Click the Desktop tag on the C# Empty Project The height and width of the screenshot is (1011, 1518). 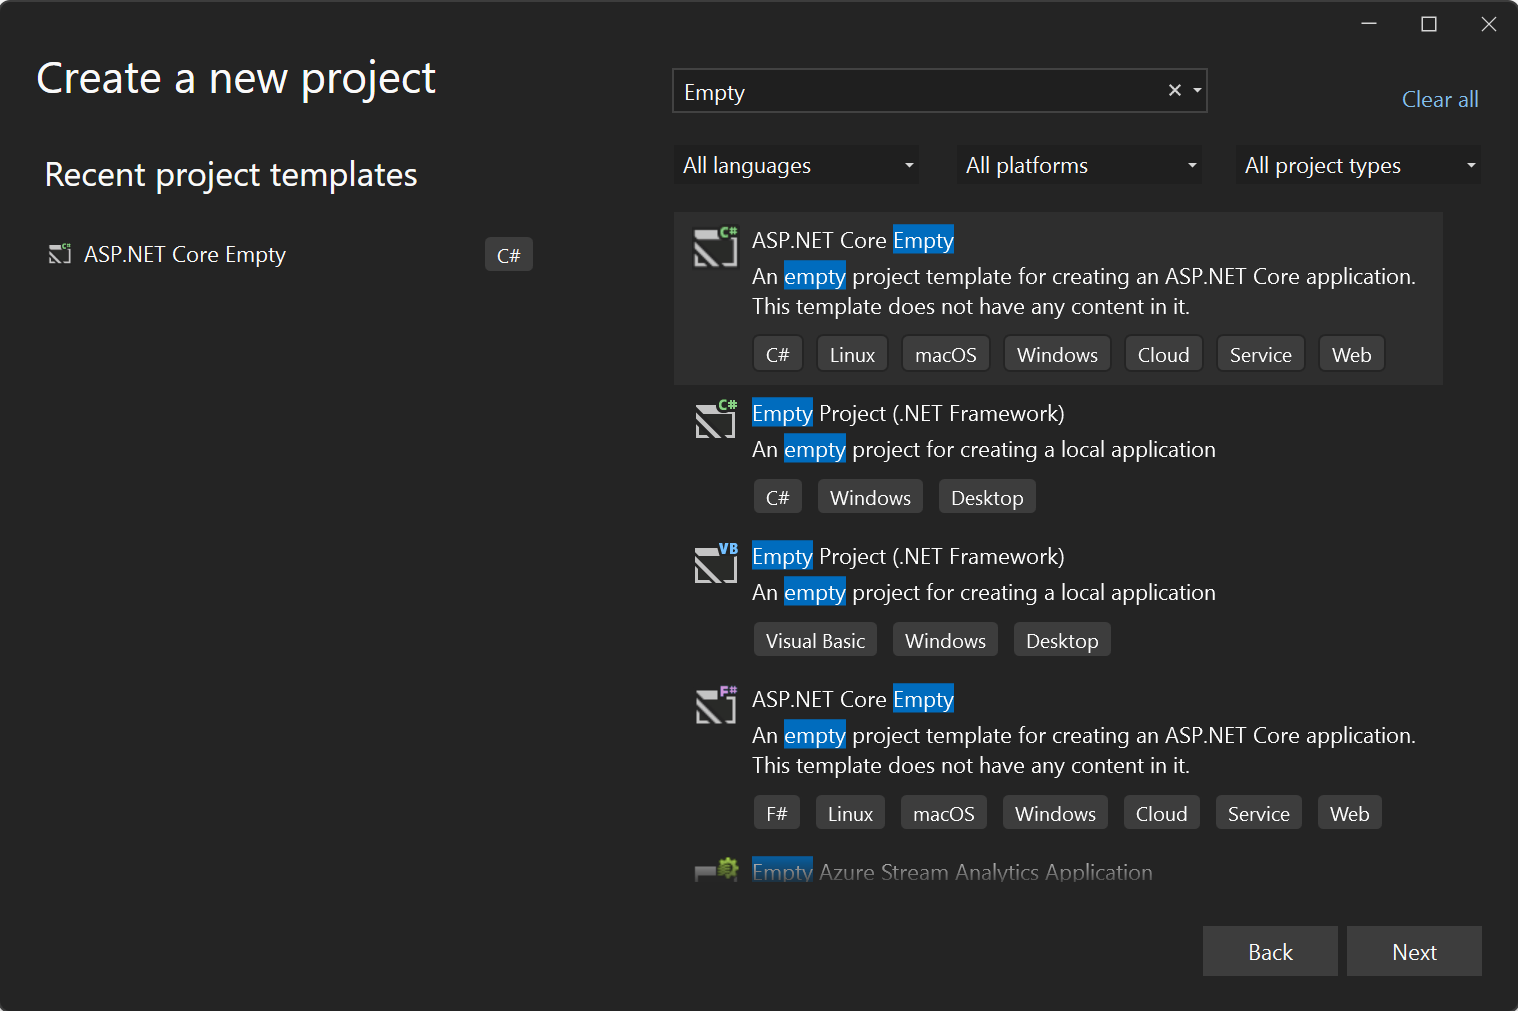point(987,497)
